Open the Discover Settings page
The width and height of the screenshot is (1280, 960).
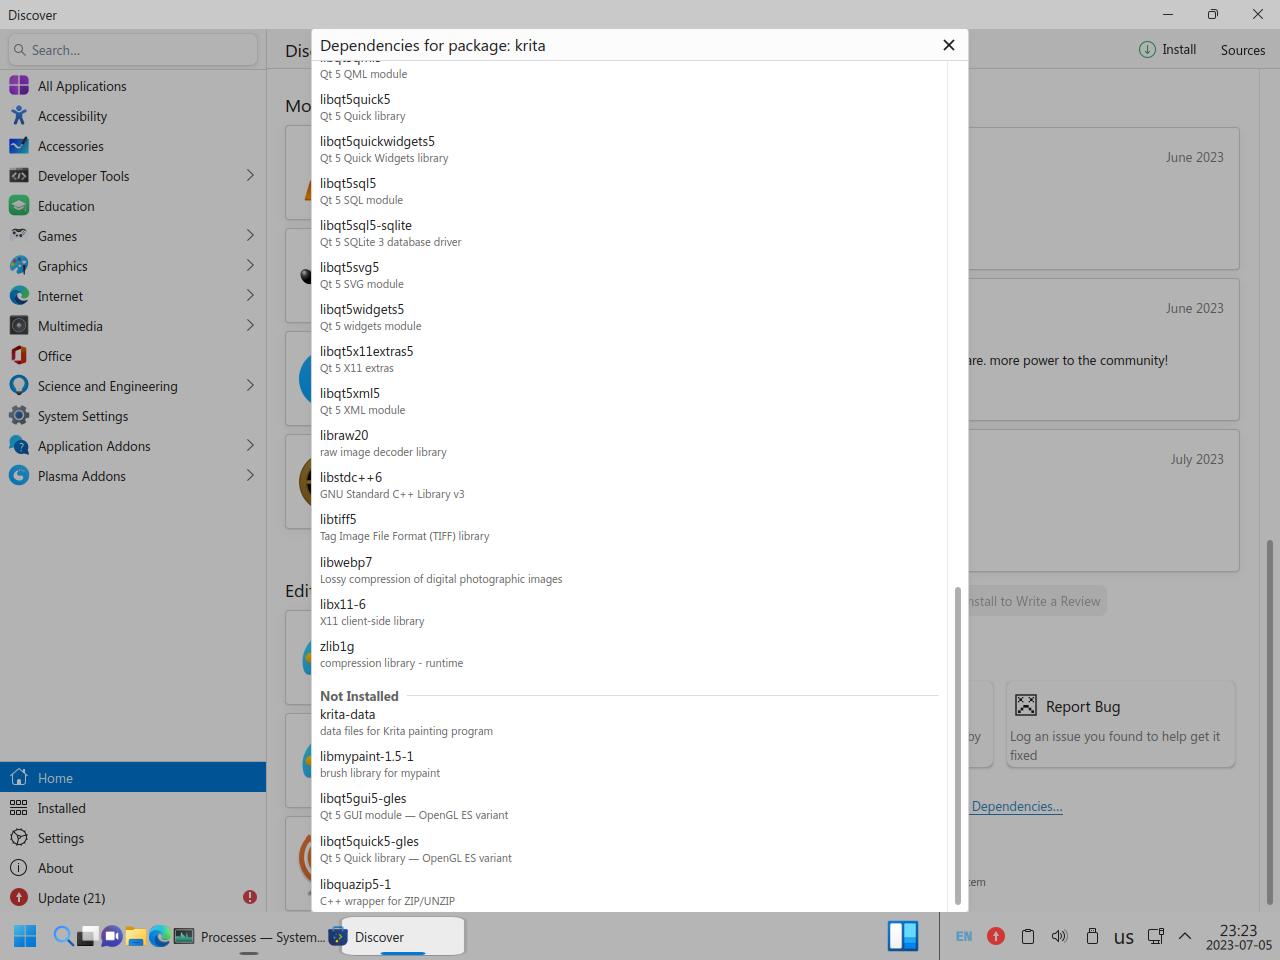133,838
